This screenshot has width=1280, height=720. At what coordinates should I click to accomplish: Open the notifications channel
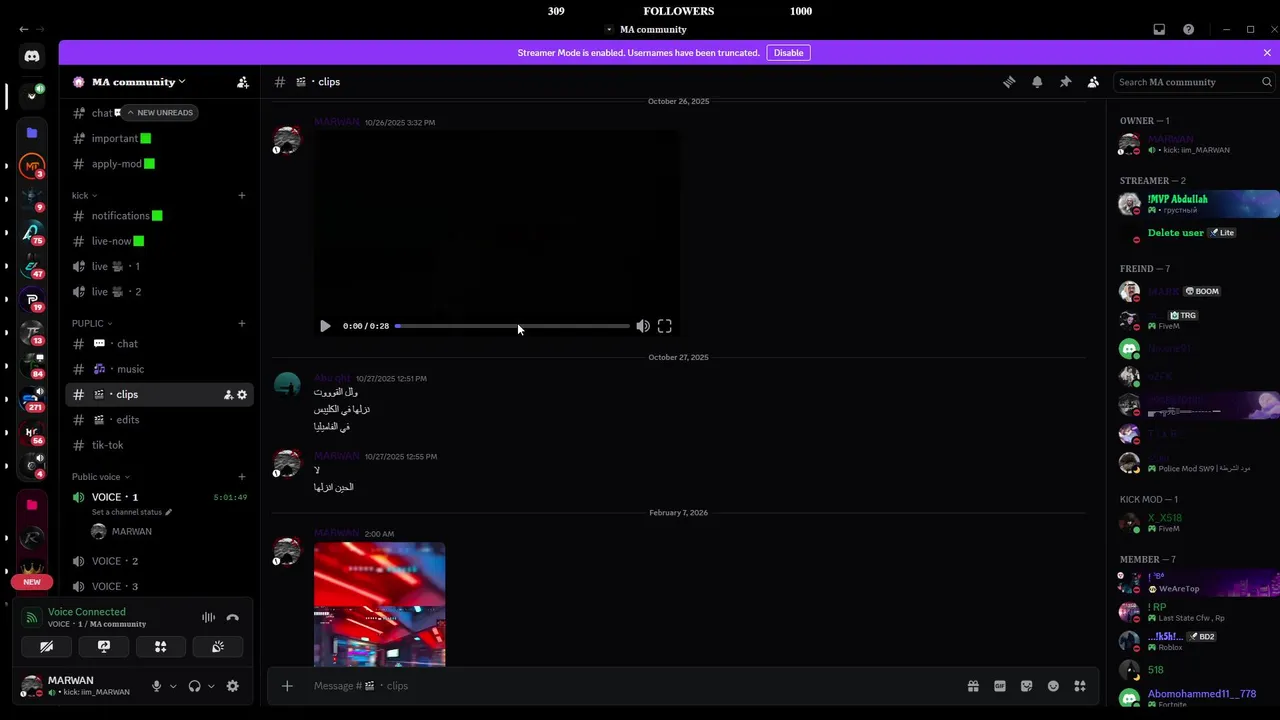point(159,216)
